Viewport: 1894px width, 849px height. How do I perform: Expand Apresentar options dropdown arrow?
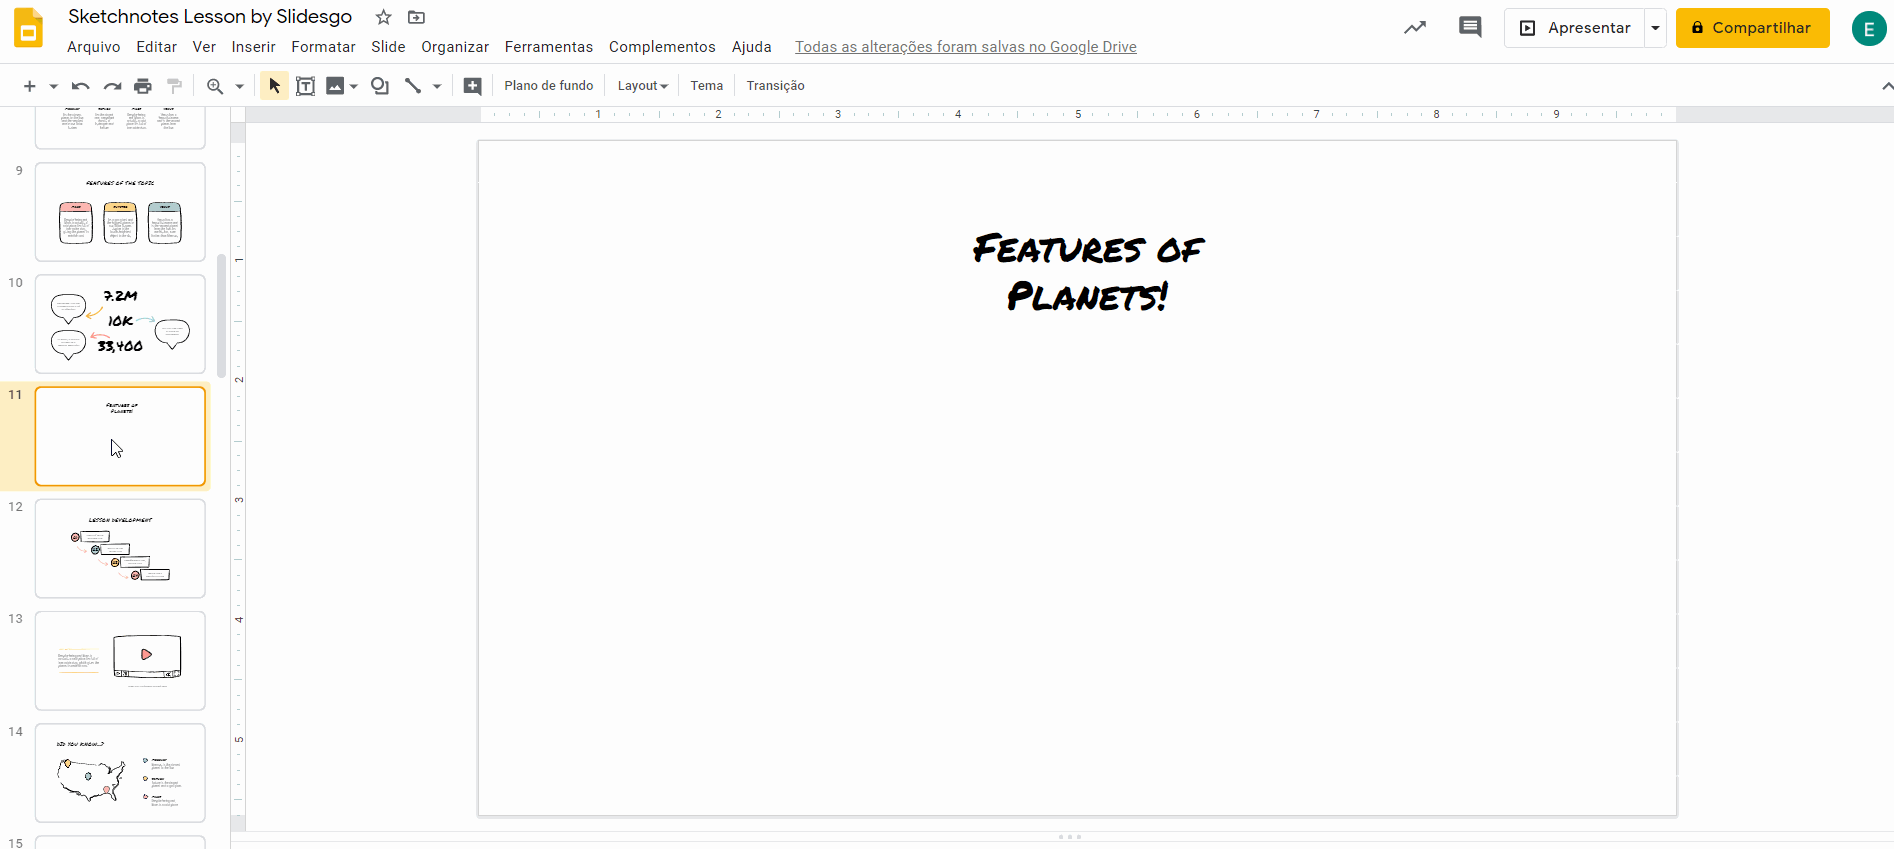[1656, 28]
